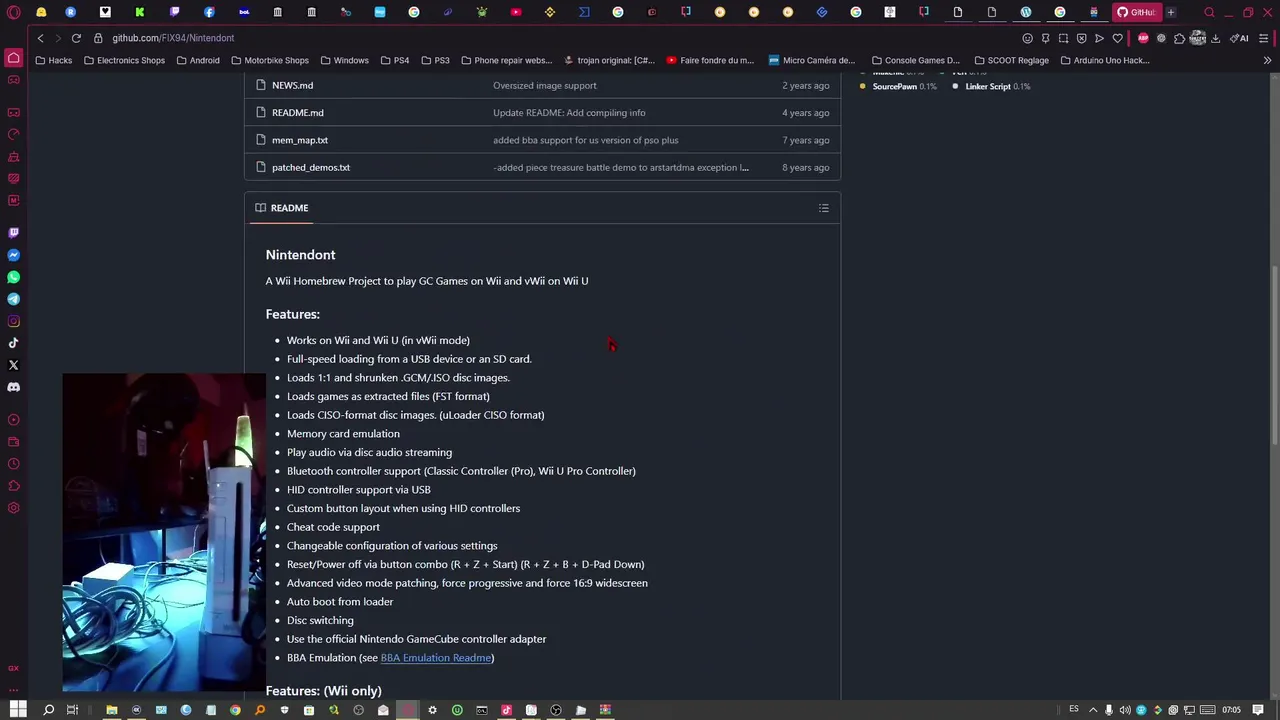The image size is (1280, 720).
Task: Open the Hacks bookmarks folder
Action: [54, 60]
